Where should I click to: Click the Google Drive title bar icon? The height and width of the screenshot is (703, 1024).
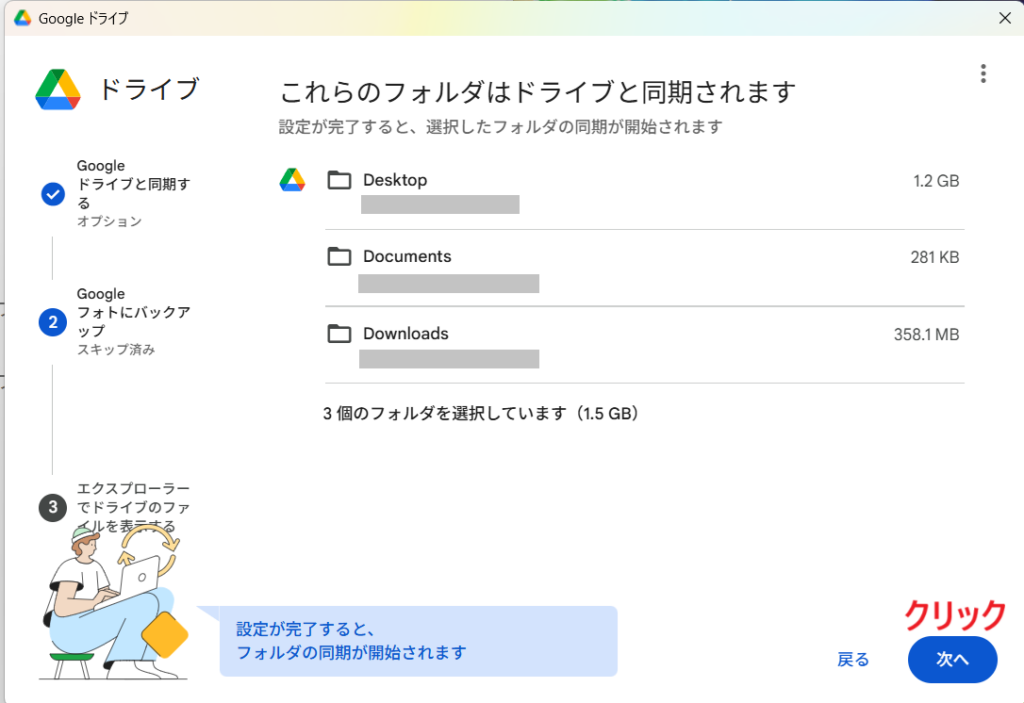[x=22, y=18]
